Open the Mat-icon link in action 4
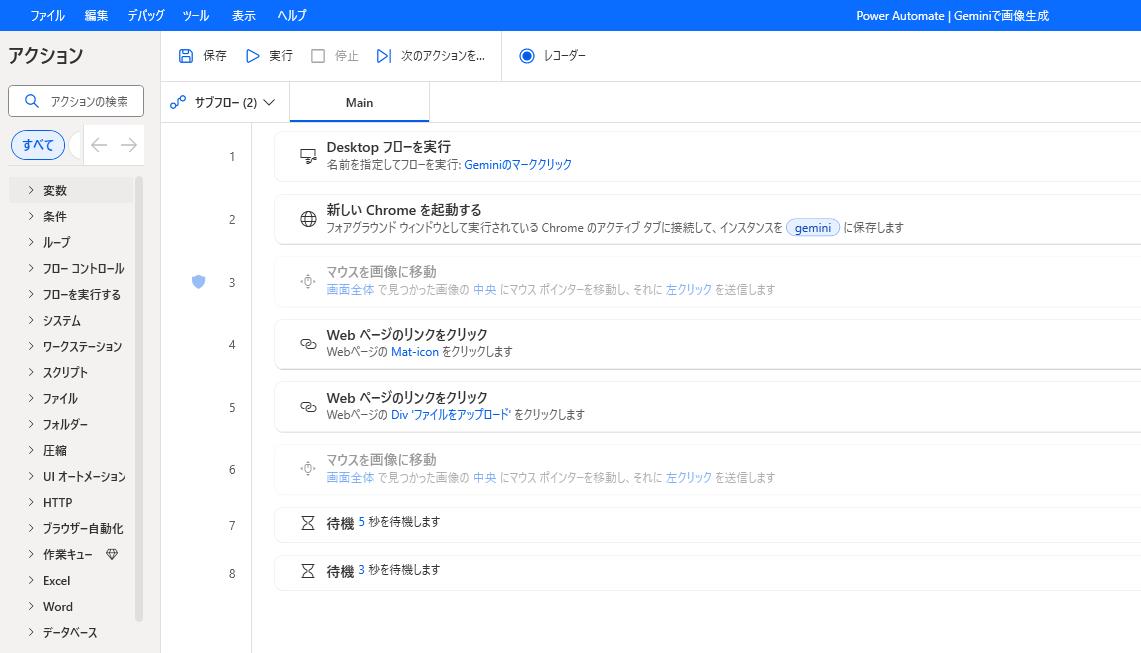This screenshot has width=1141, height=653. tap(415, 351)
